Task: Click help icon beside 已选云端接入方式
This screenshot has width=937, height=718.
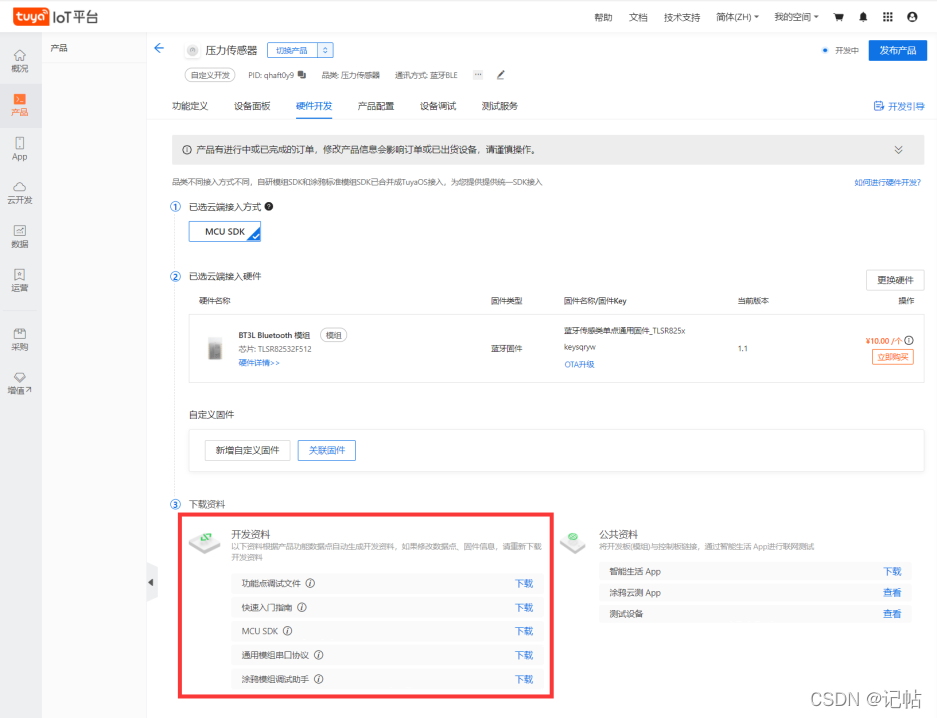Action: [269, 207]
